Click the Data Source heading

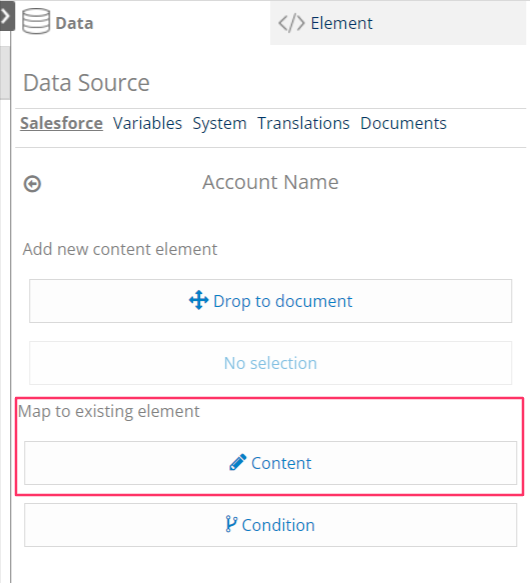point(86,83)
